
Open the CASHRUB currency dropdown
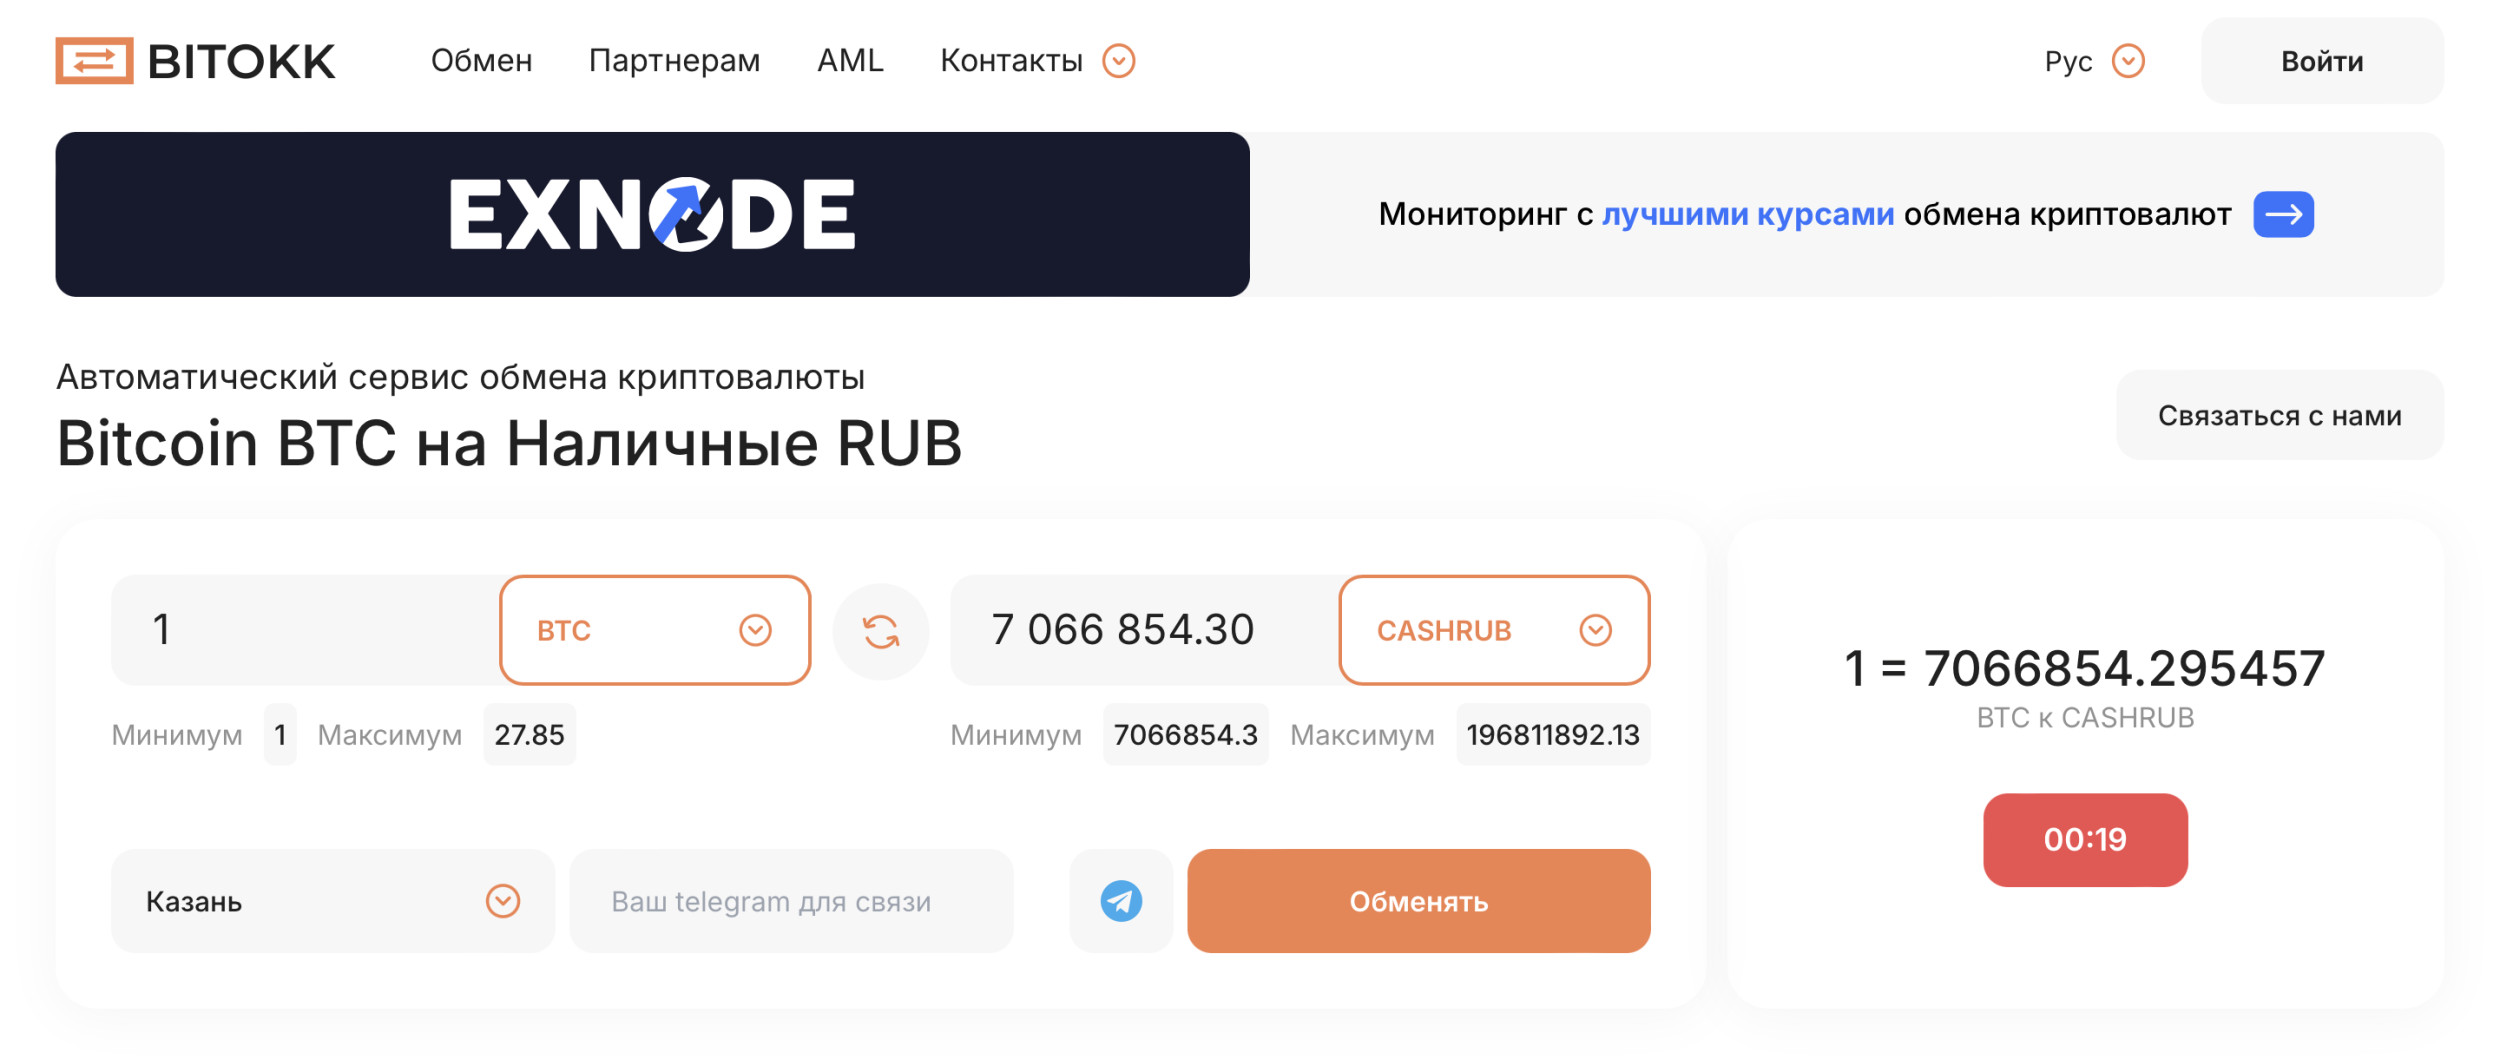(x=1494, y=630)
